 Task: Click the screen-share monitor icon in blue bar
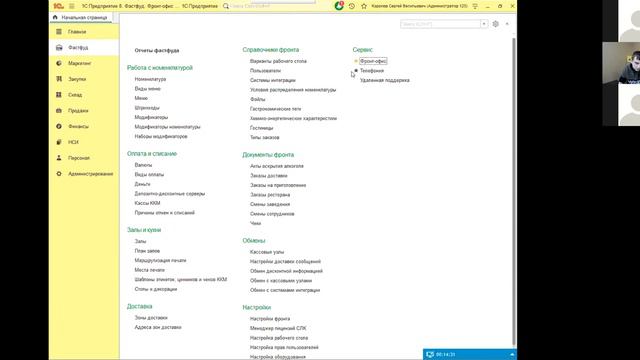point(430,354)
